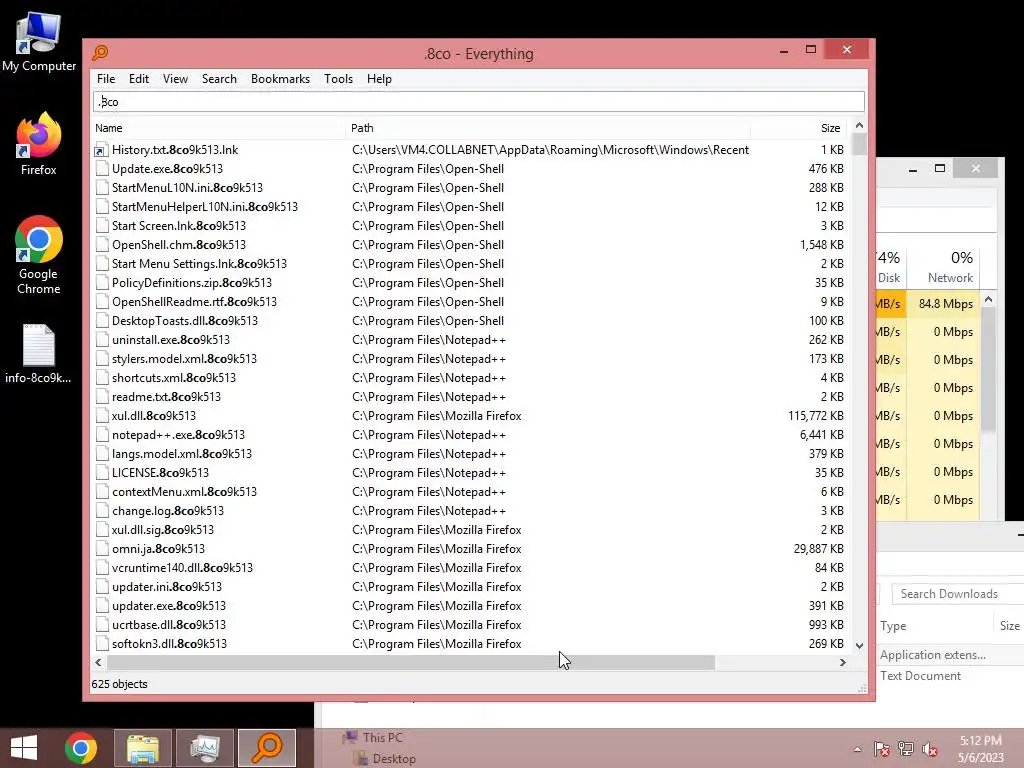Select the History.txt.8co9k513.lnk shortcut file icon

pos(101,150)
